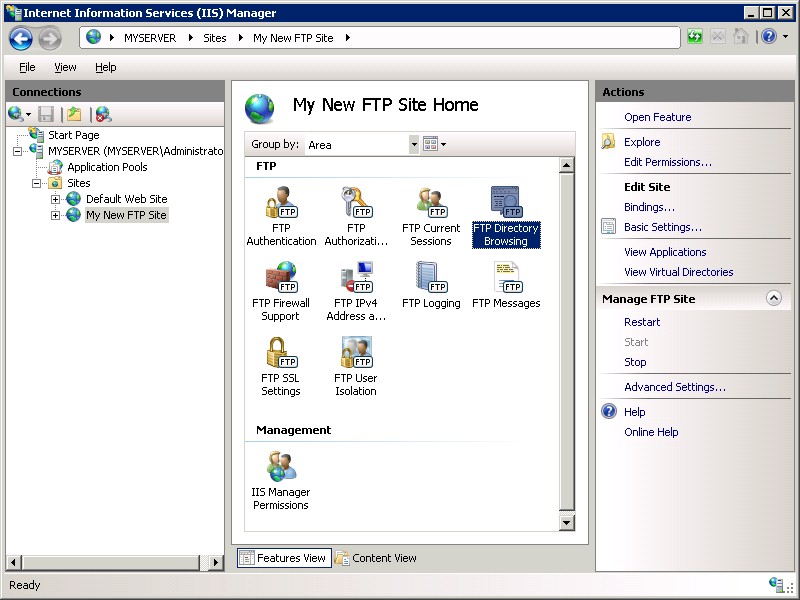This screenshot has width=800, height=600.
Task: Expand the My New FTP Site node
Action: point(56,215)
